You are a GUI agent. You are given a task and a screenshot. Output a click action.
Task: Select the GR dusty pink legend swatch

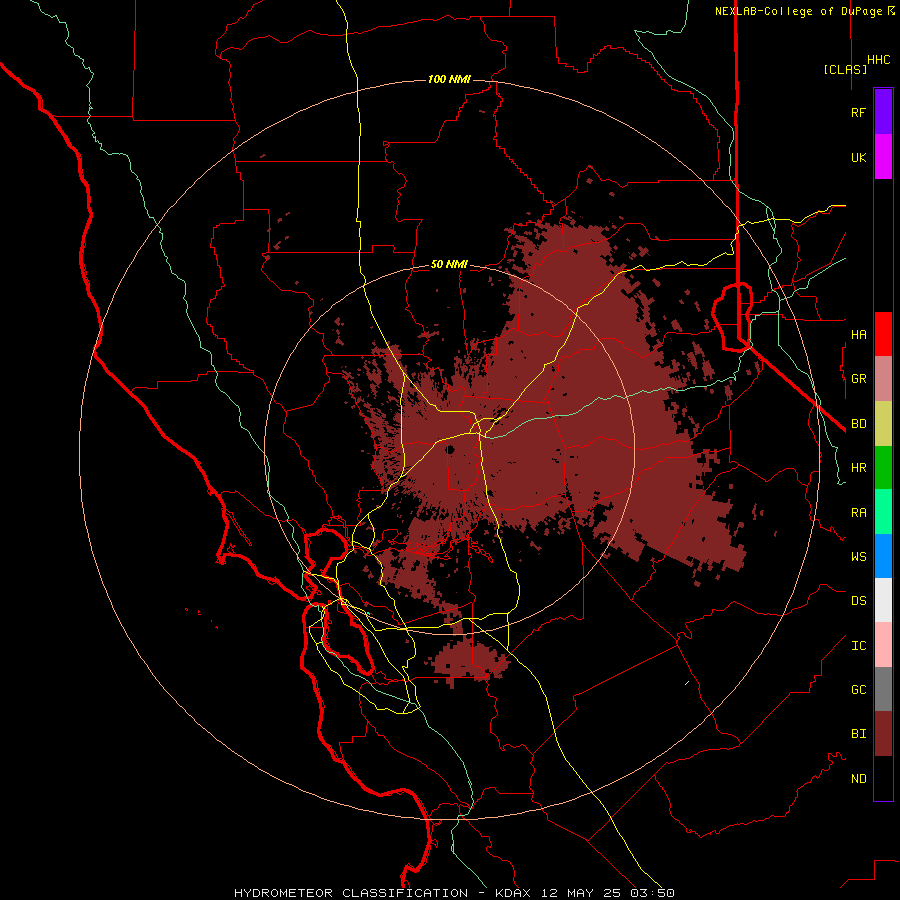(x=883, y=379)
